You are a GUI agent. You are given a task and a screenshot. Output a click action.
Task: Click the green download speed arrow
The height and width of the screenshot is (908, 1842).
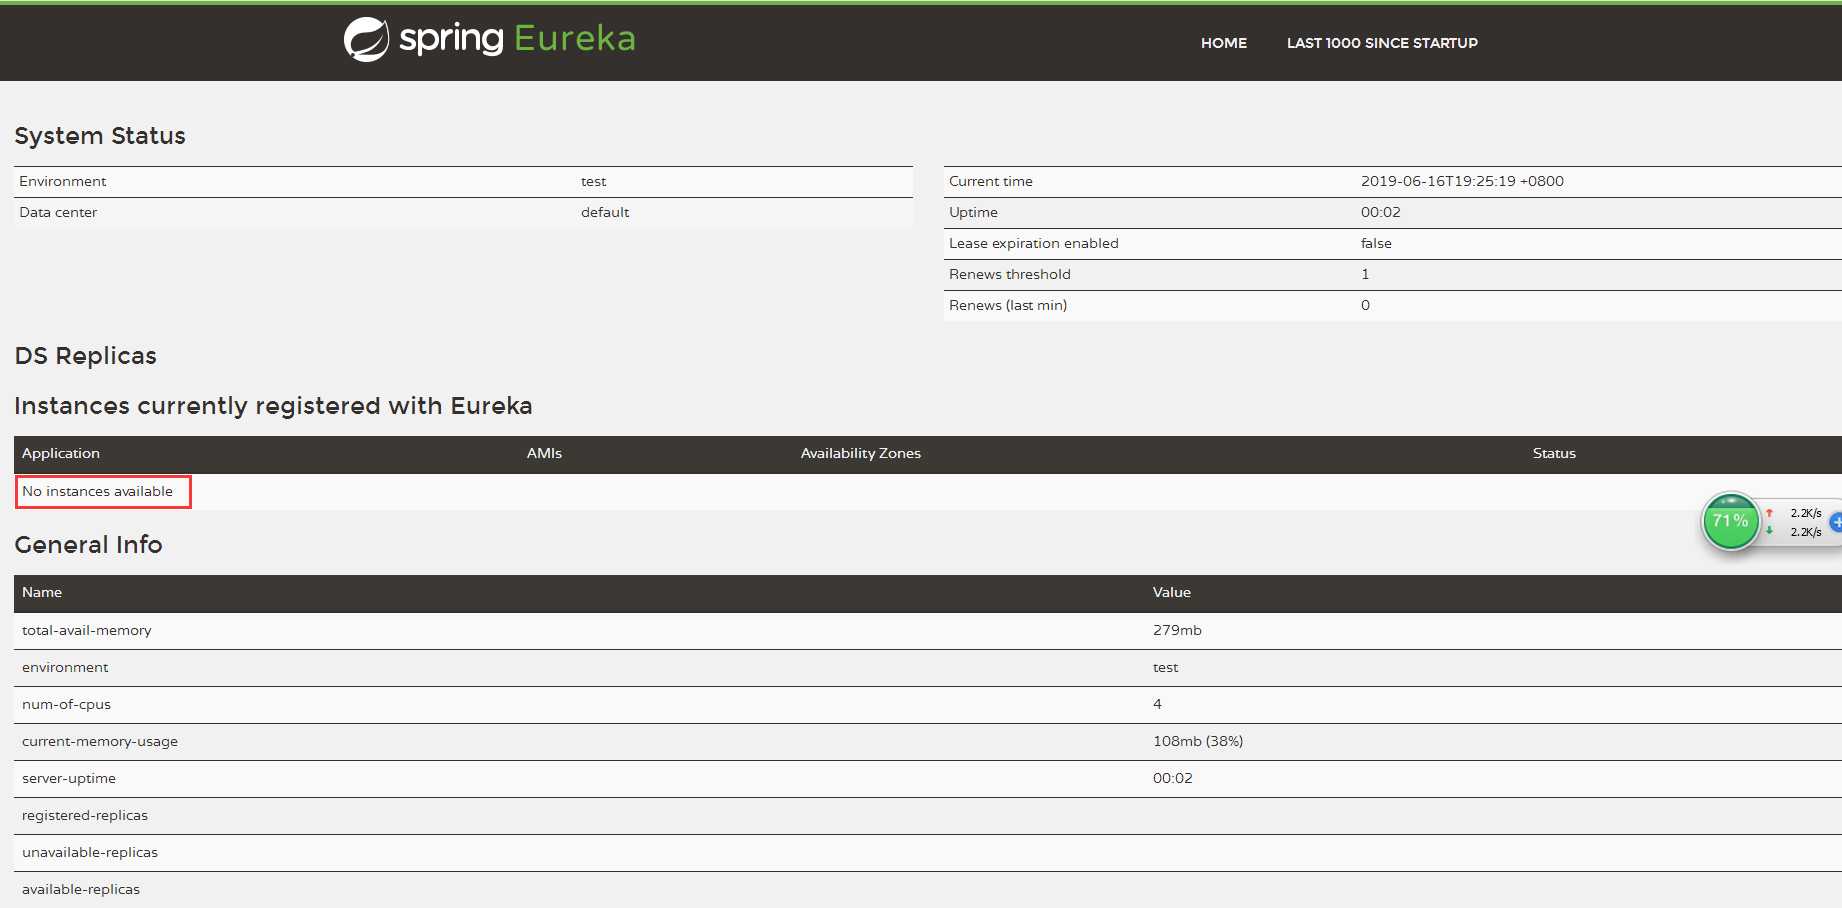point(1769,531)
